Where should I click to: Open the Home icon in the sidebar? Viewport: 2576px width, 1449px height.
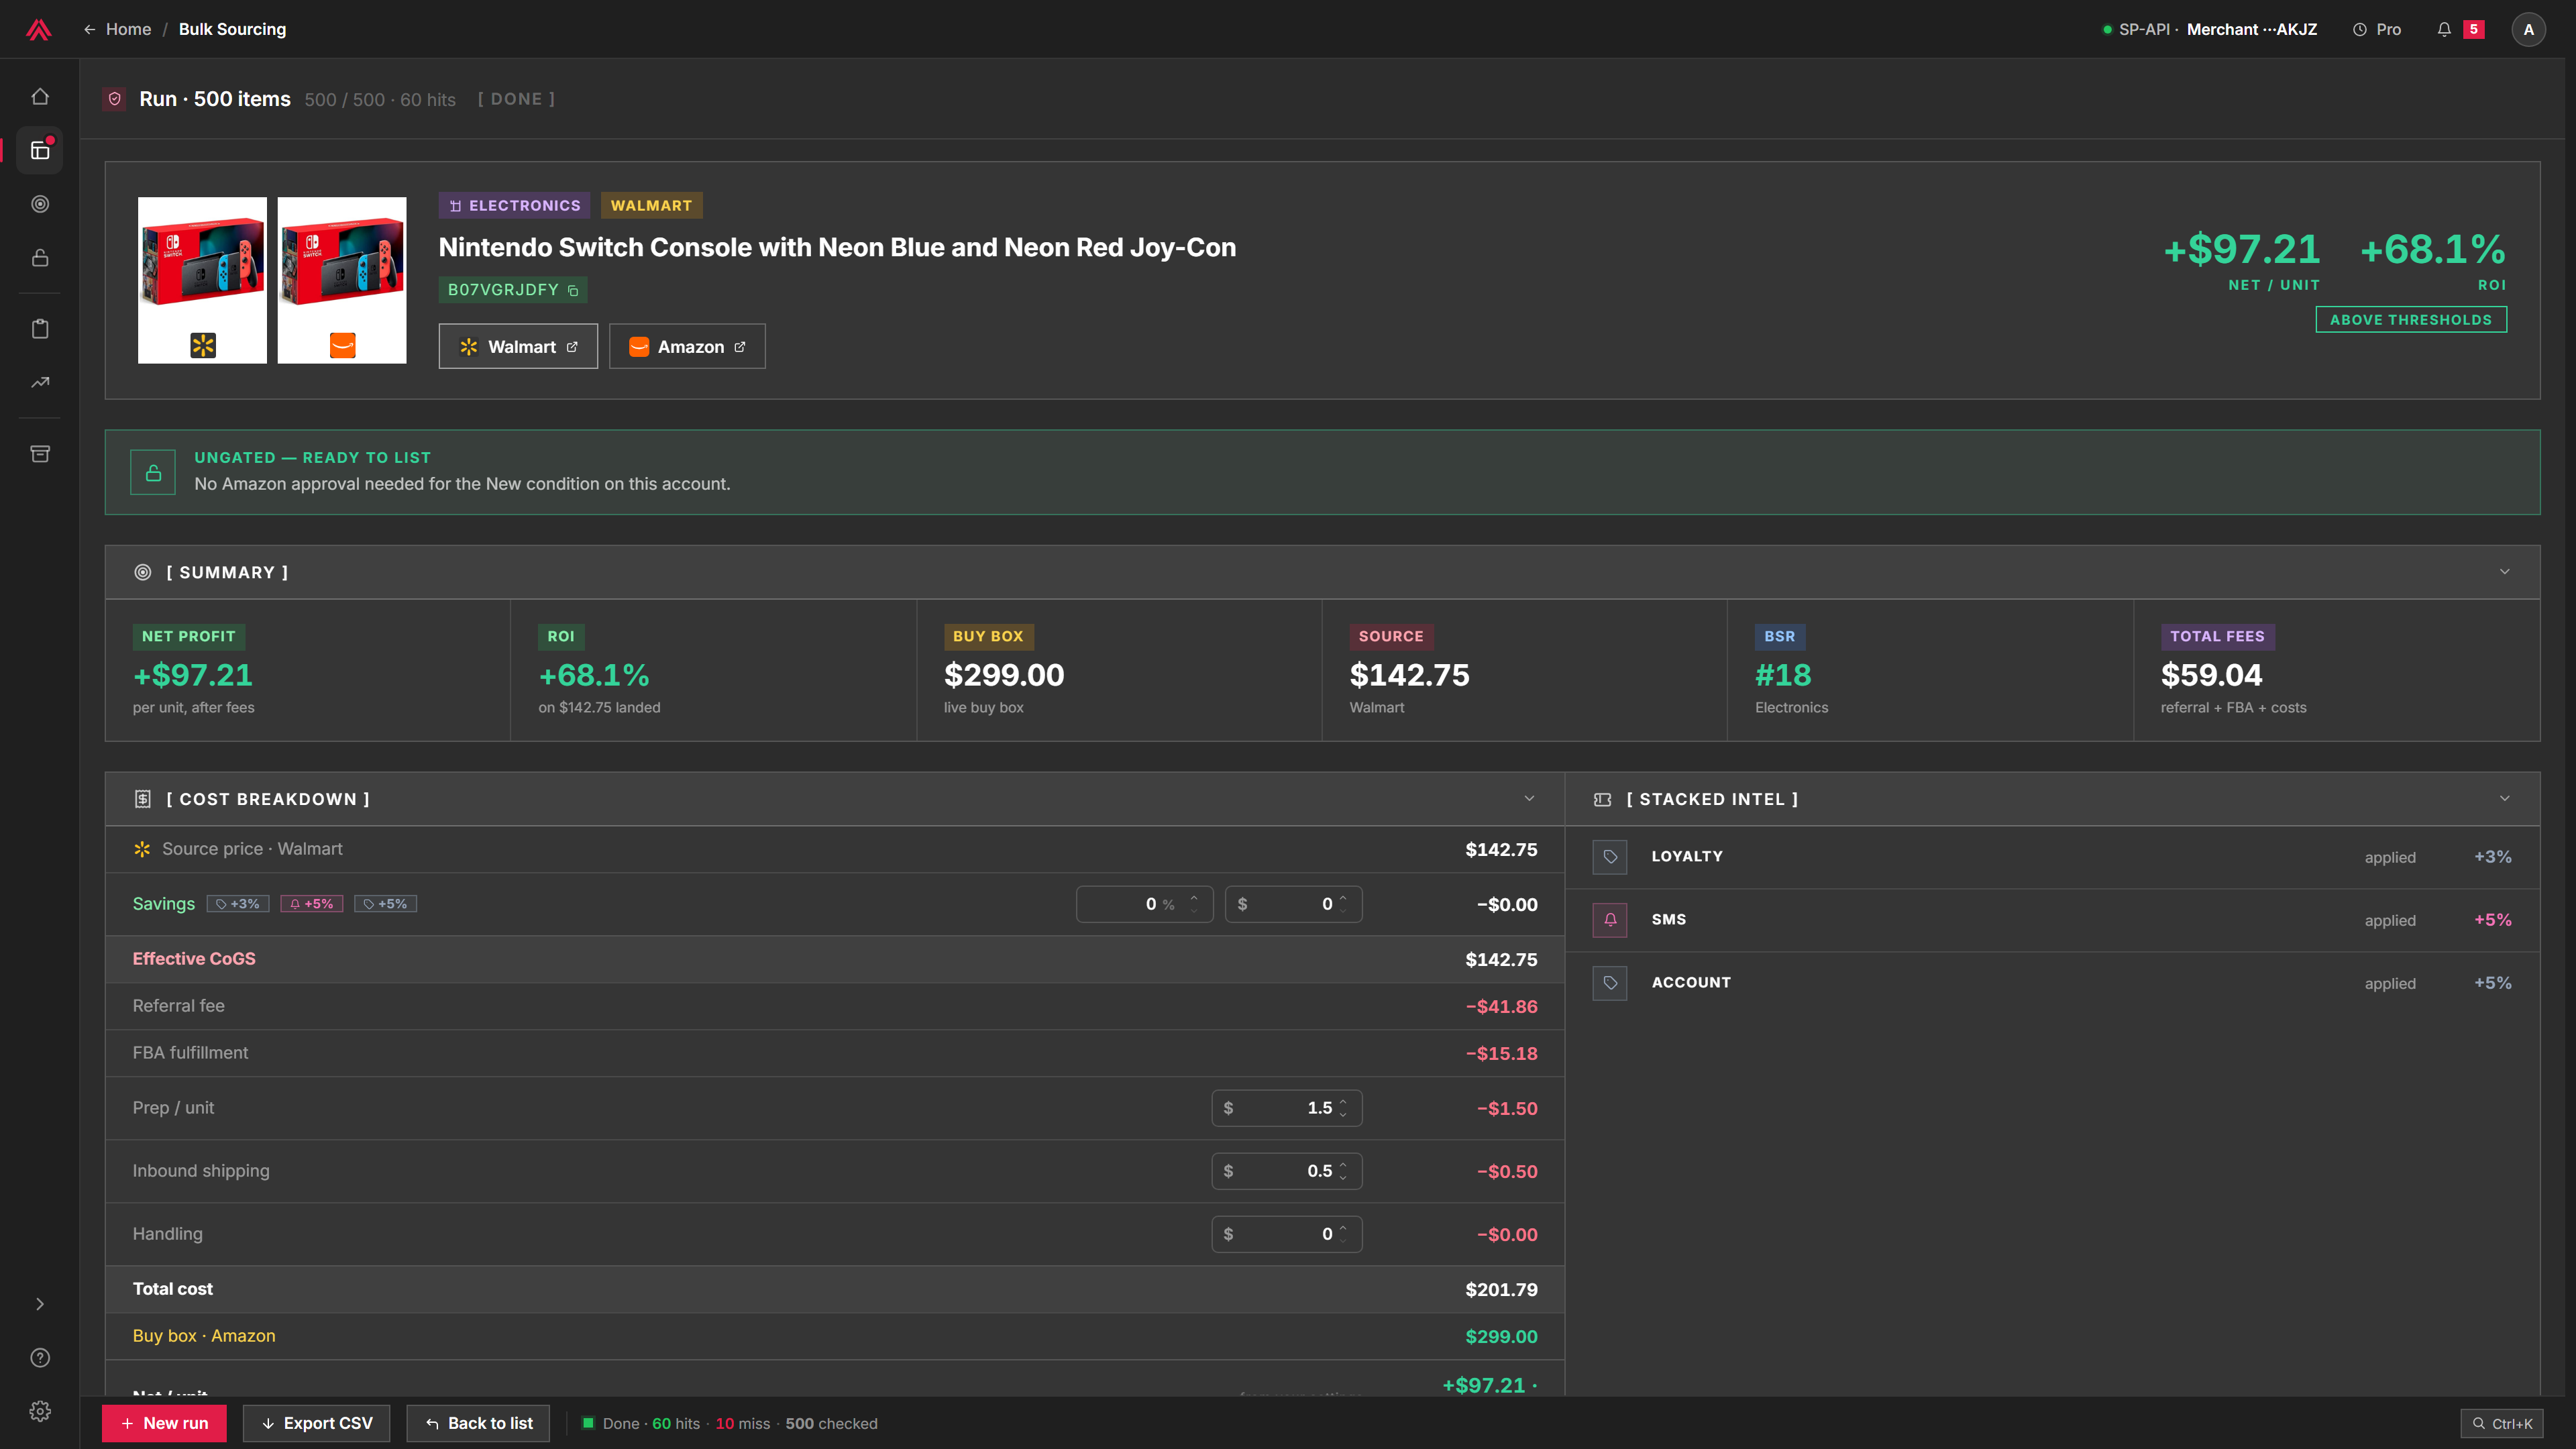point(40,97)
